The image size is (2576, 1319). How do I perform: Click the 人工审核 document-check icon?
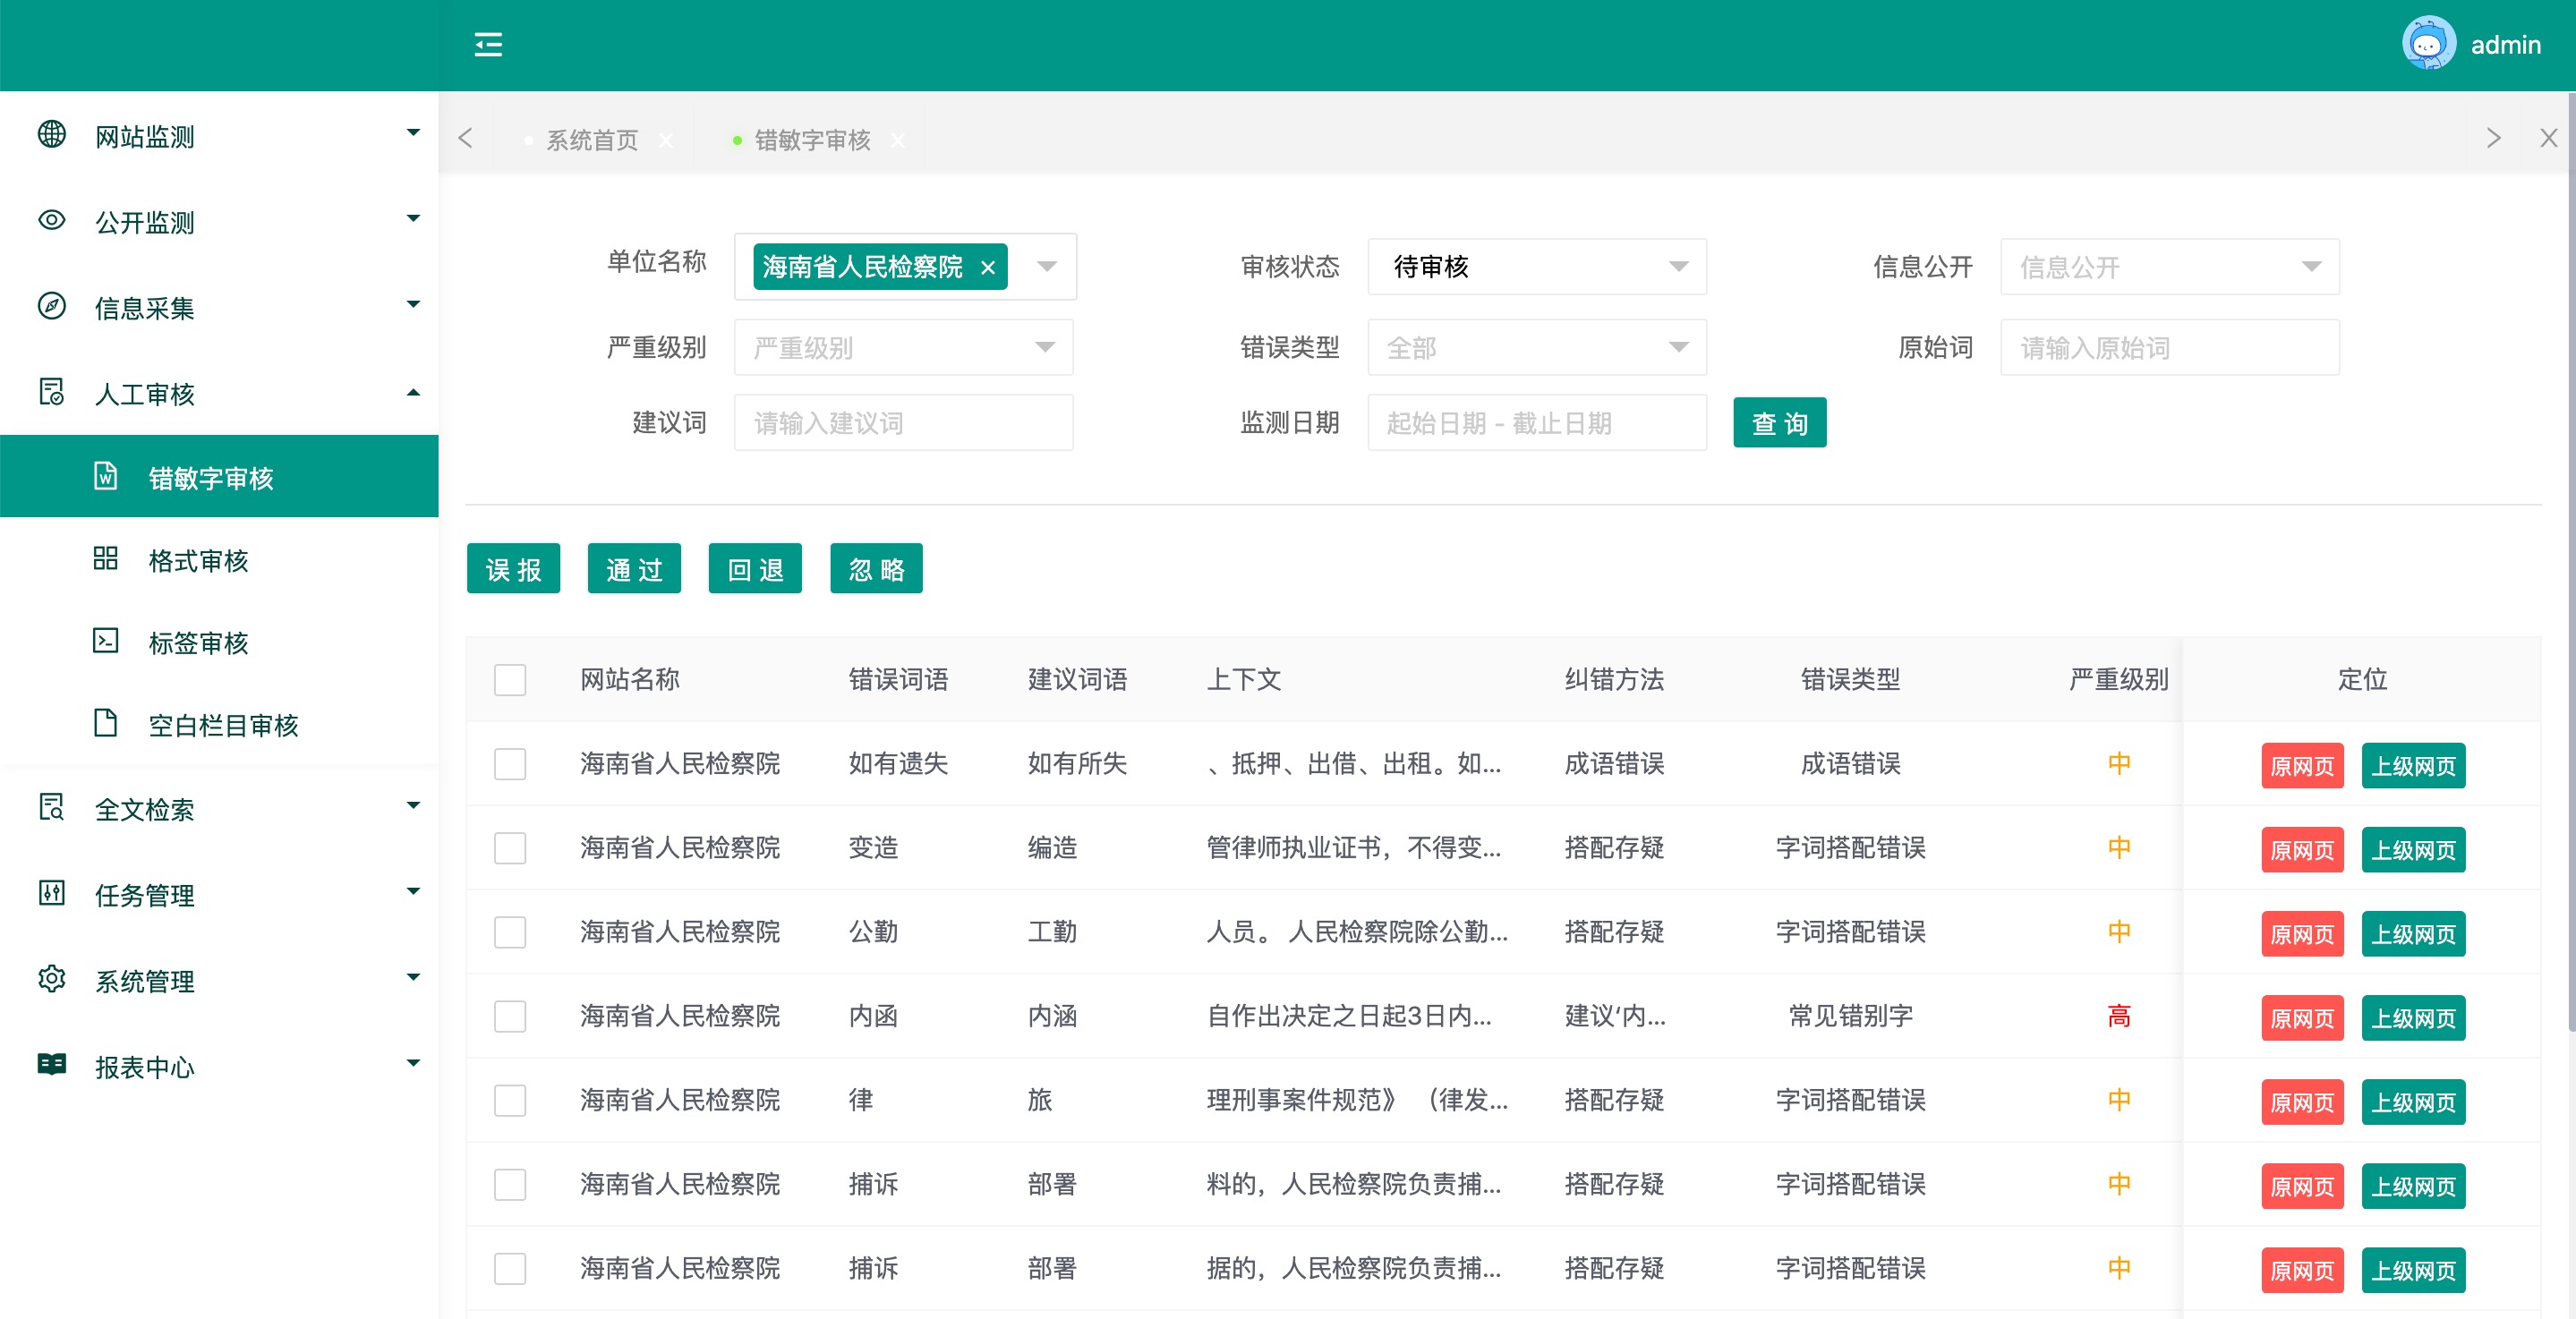(x=52, y=392)
